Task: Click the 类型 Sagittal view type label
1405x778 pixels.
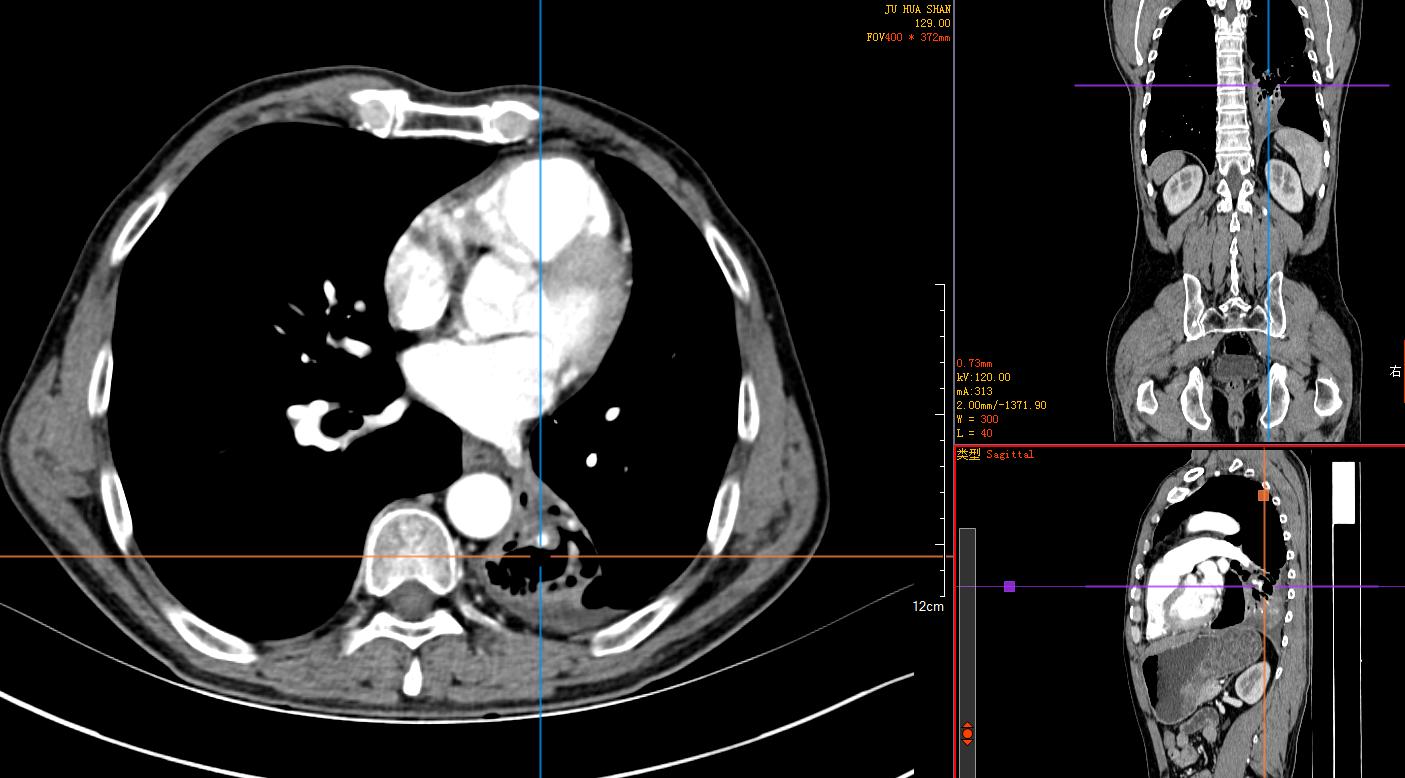Action: click(995, 455)
